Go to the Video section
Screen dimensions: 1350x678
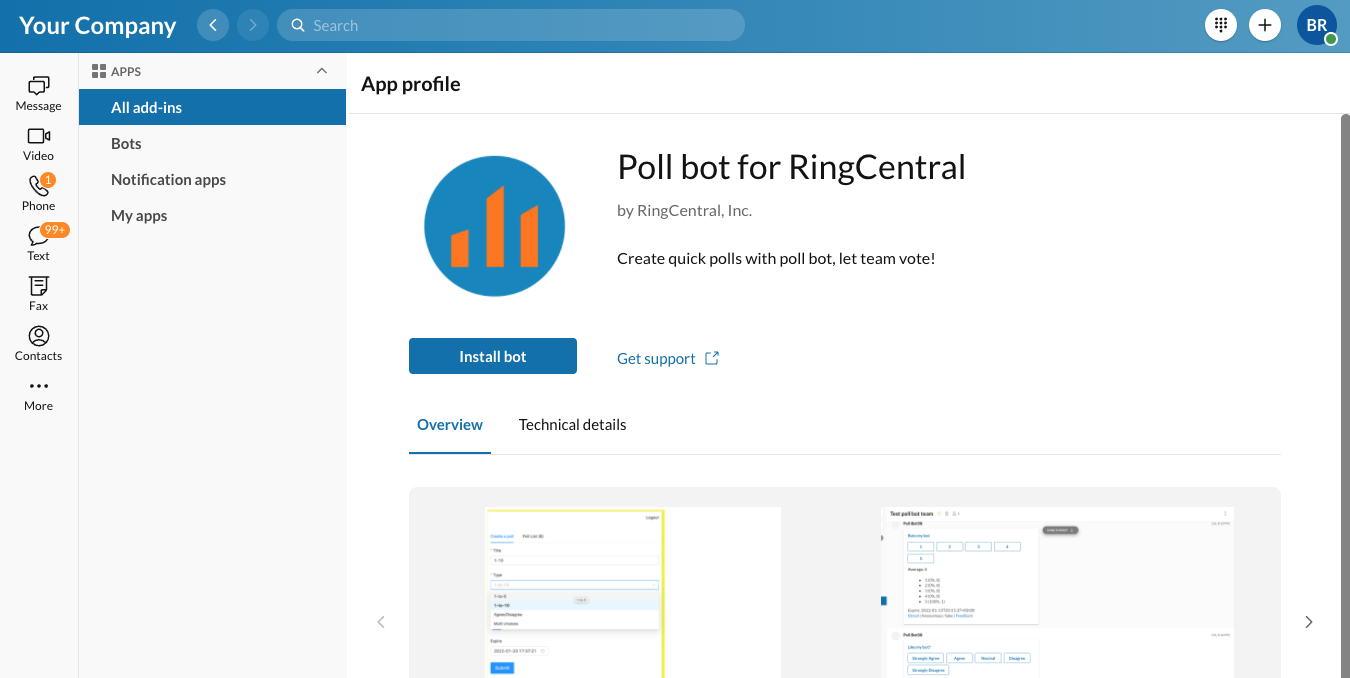point(38,144)
